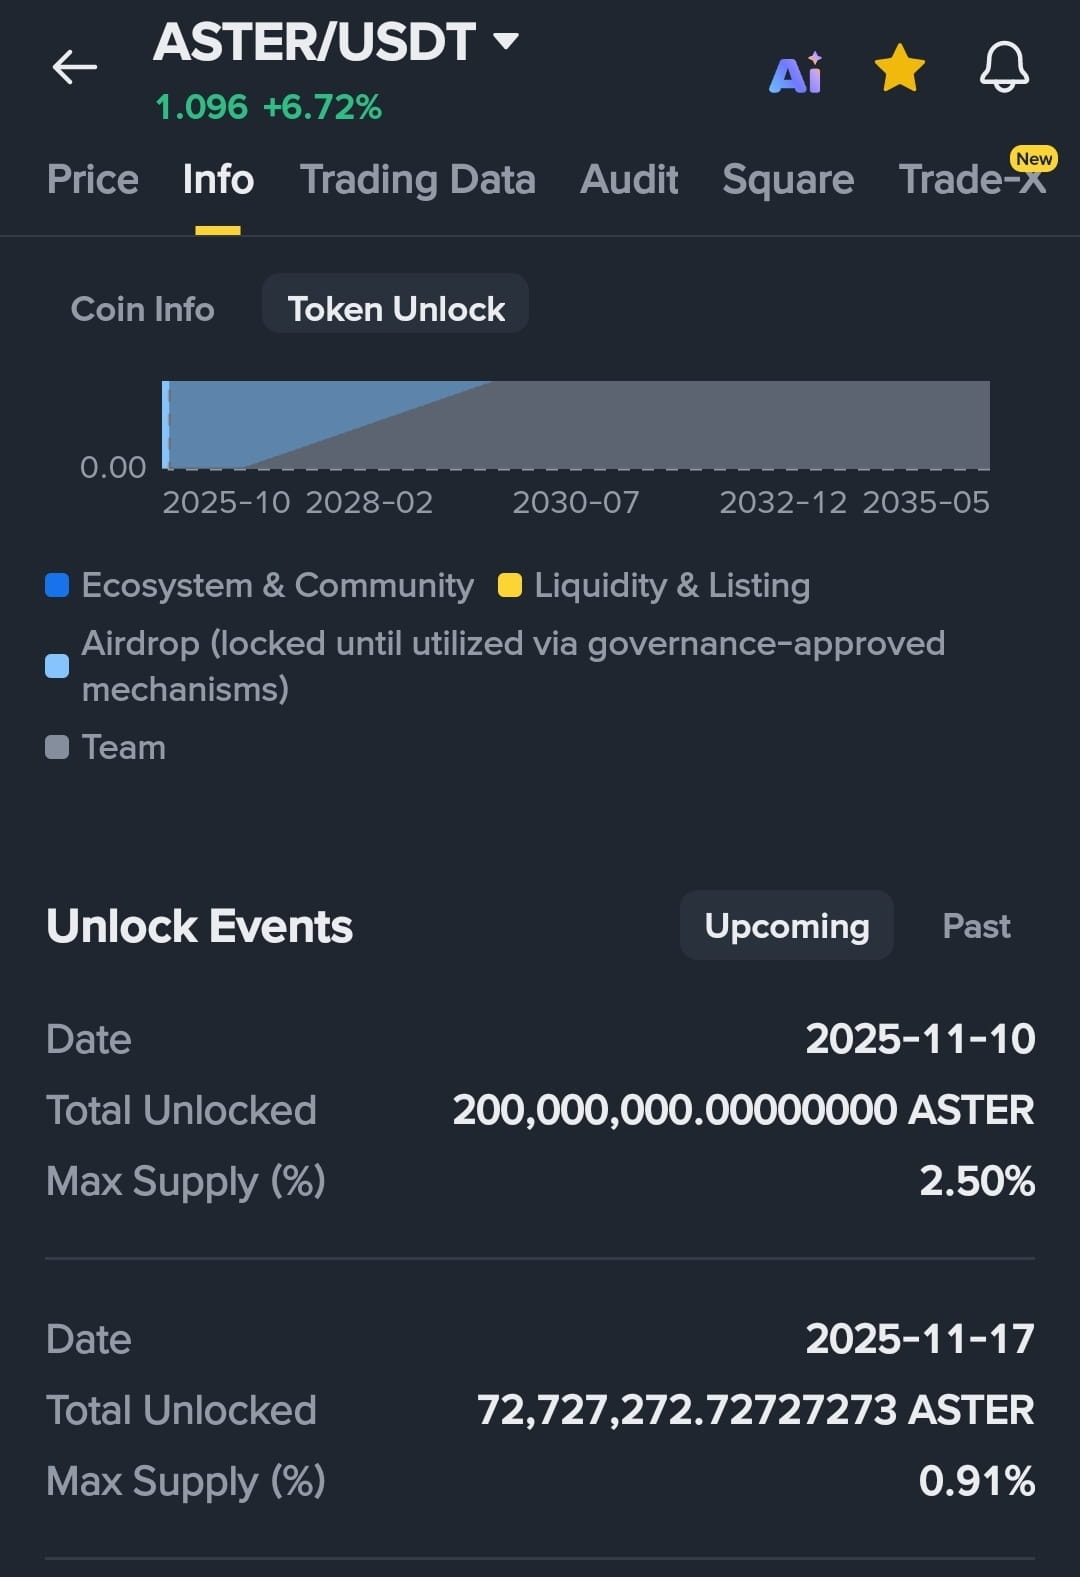Tap the token unlock chart area
Screen dimensions: 1080x1577
[x=576, y=425]
